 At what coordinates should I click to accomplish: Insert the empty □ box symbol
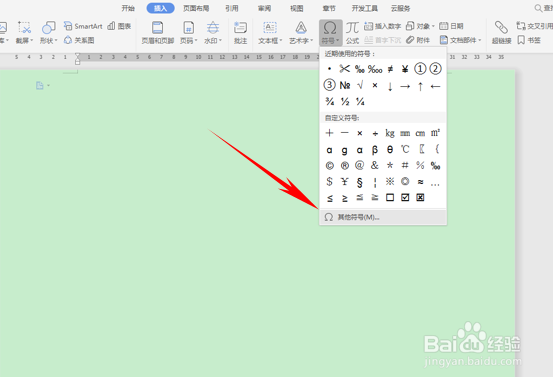(x=390, y=198)
